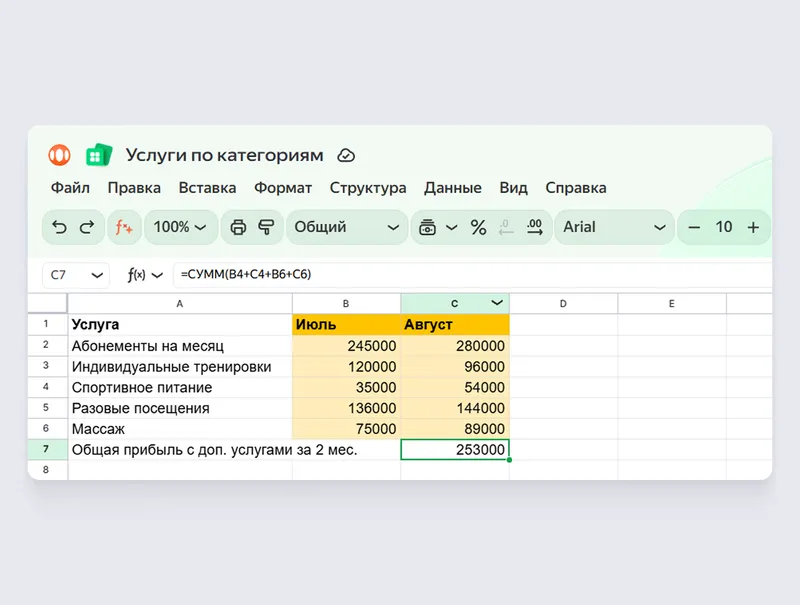The image size is (800, 605).
Task: Select cell with value 54000
Action: click(x=455, y=387)
